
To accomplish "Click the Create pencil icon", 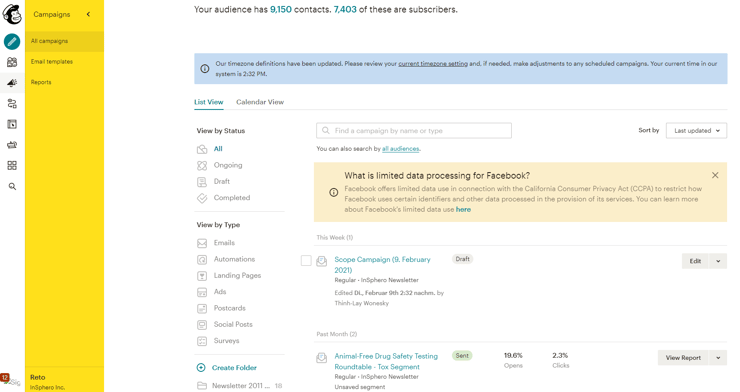I will coord(12,42).
